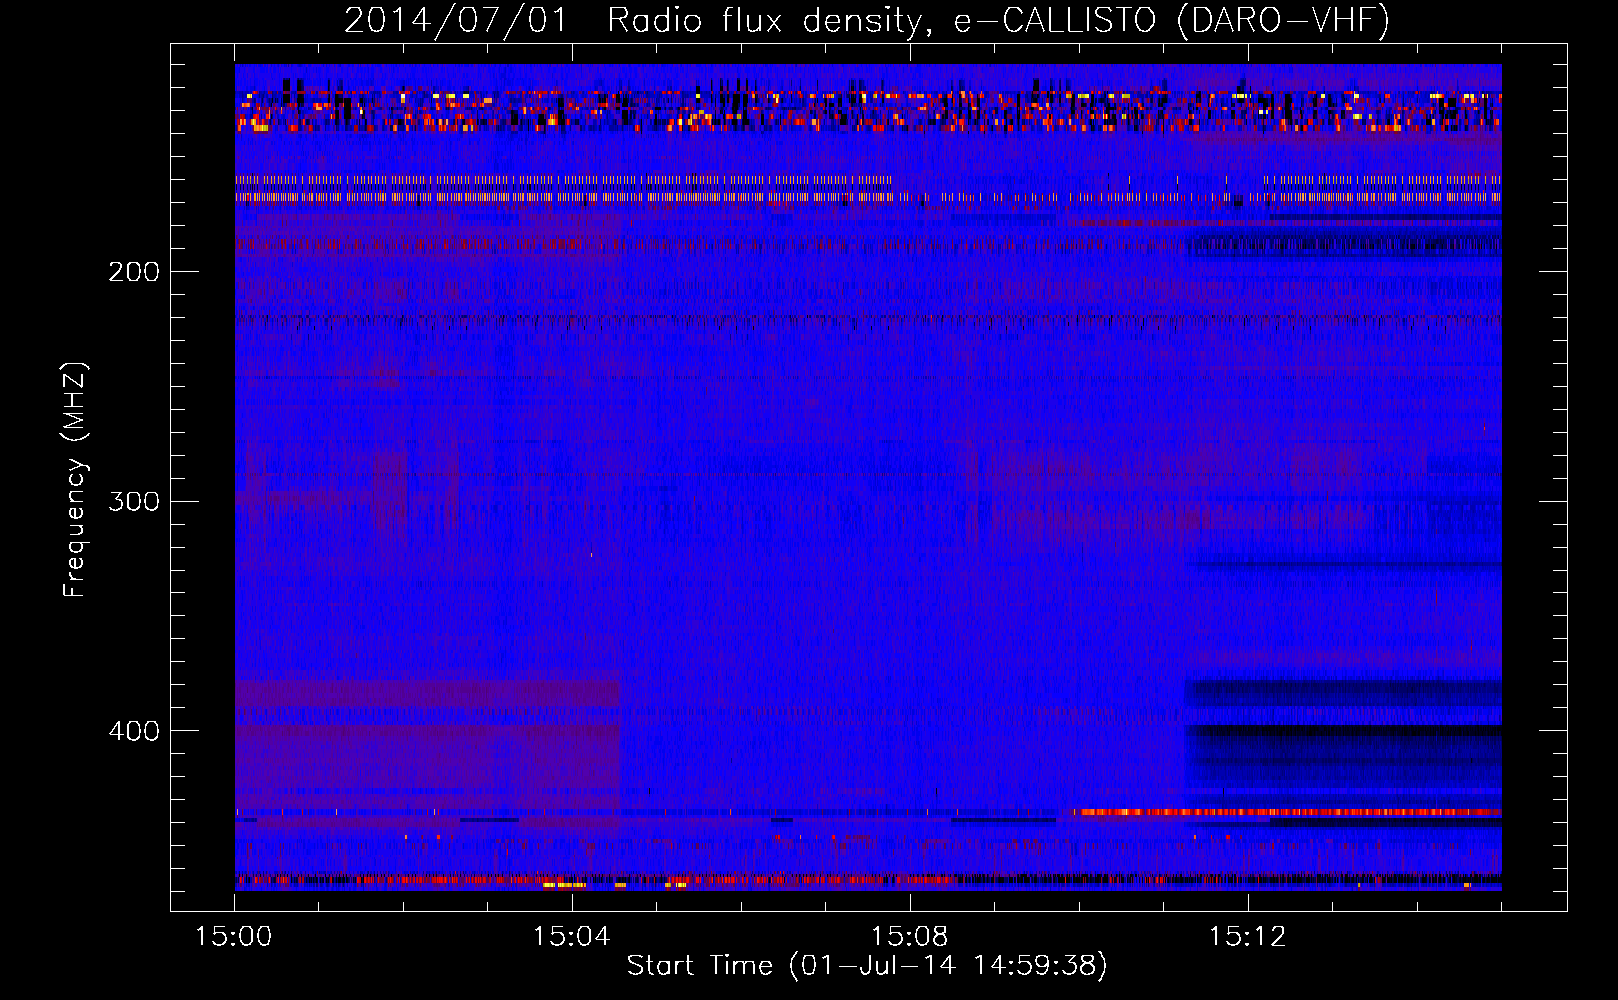Click the "15:12" time tick label
1618x1000 pixels.
[x=1247, y=937]
